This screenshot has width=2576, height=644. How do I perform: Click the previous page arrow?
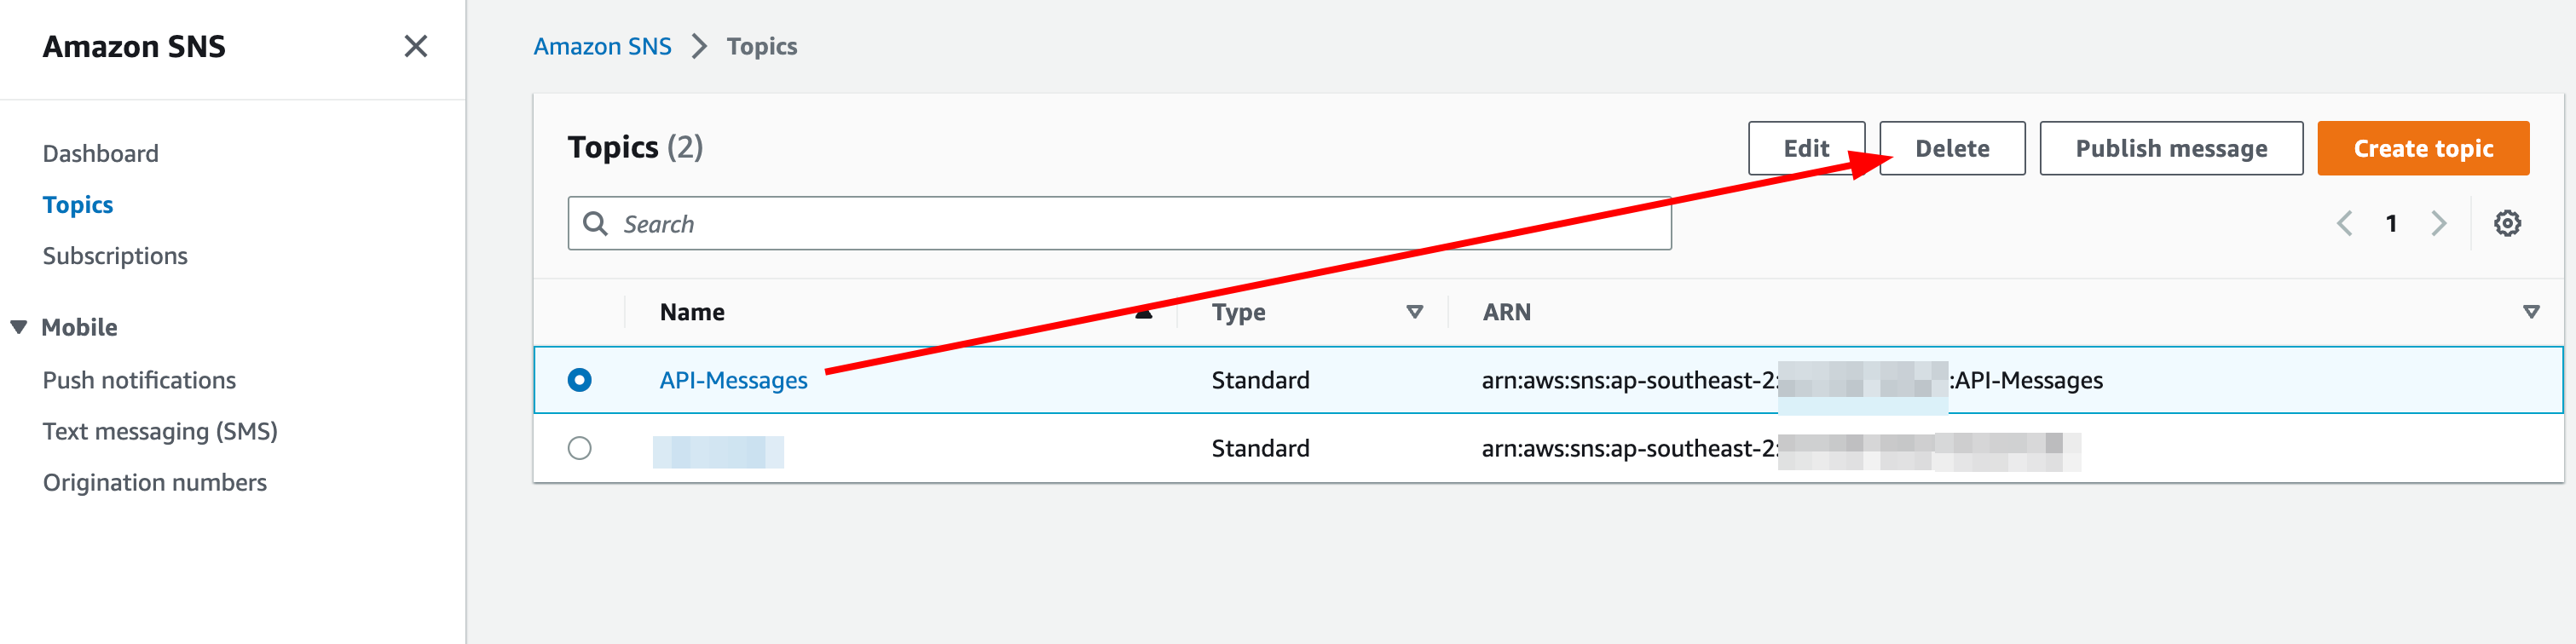2344,223
